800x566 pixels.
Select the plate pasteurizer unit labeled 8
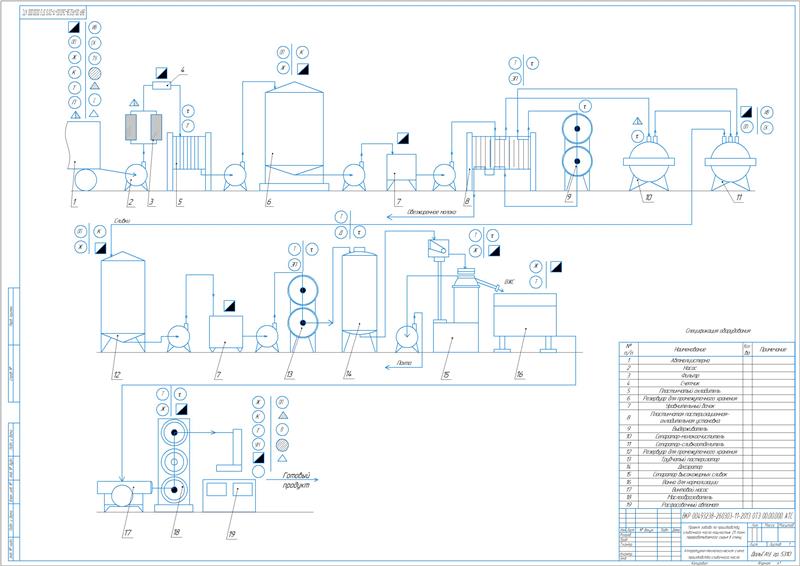pos(501,161)
